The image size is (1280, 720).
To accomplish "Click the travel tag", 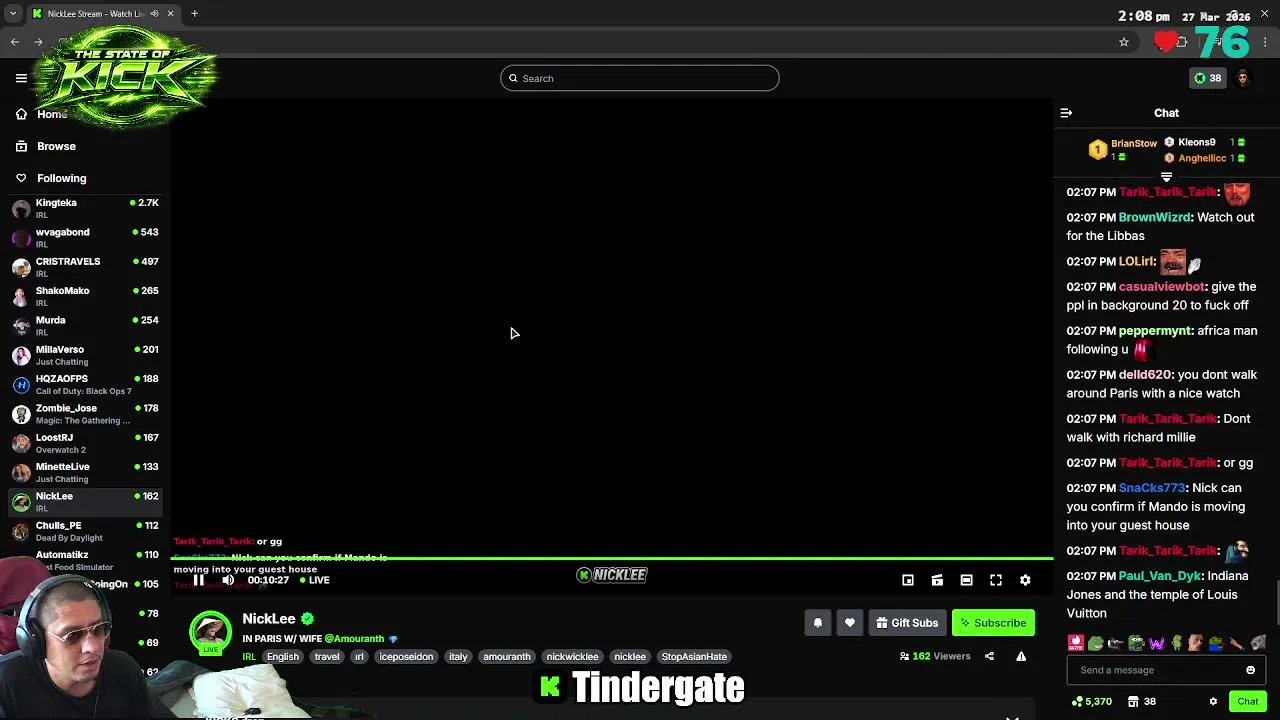I will tap(327, 657).
